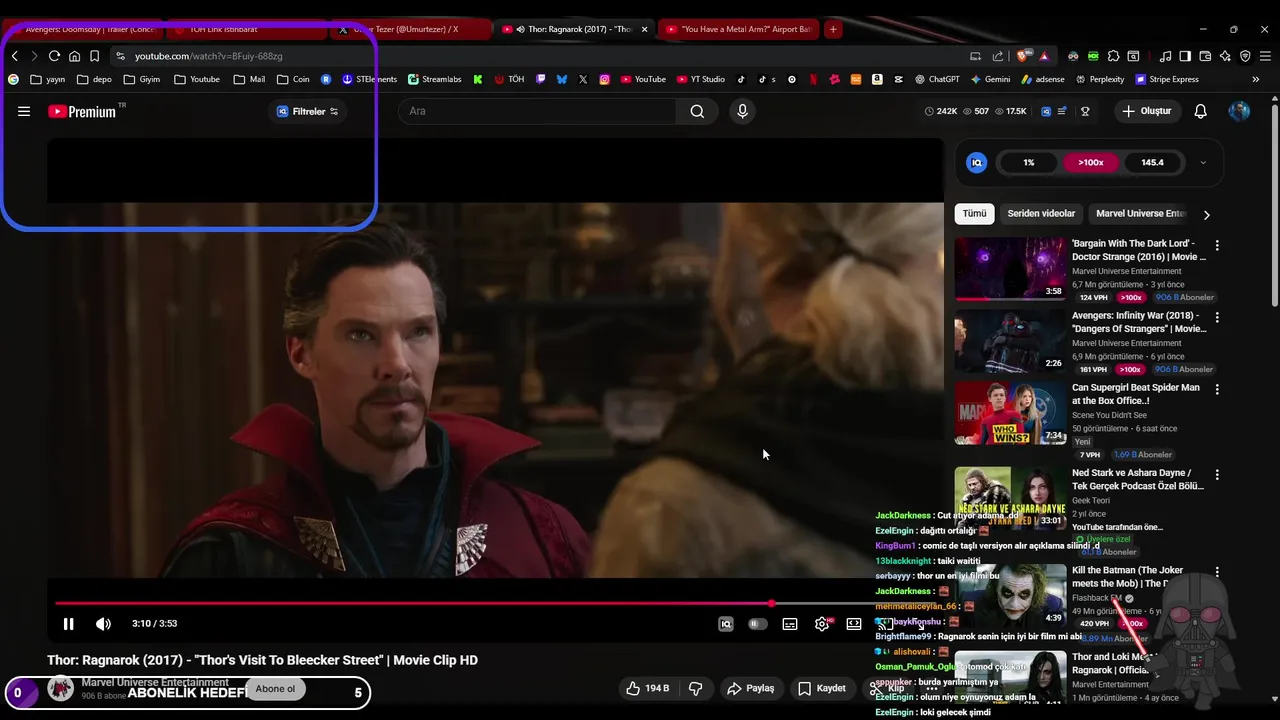The image size is (1280, 720).
Task: Select the Seriden videolar chip
Action: [1041, 213]
